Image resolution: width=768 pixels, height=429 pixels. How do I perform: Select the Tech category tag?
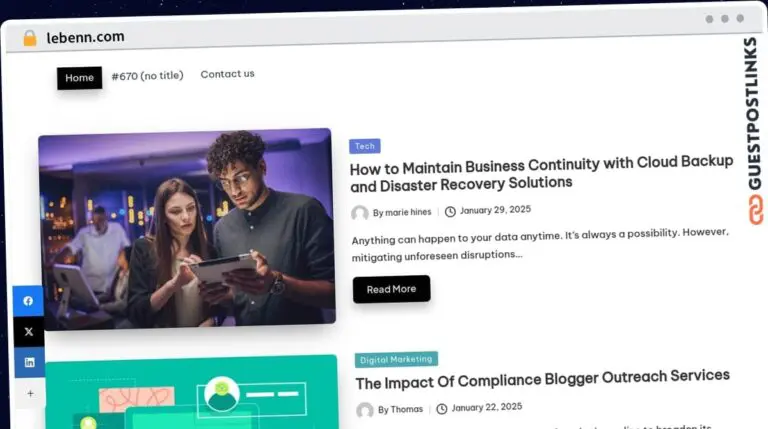point(365,146)
